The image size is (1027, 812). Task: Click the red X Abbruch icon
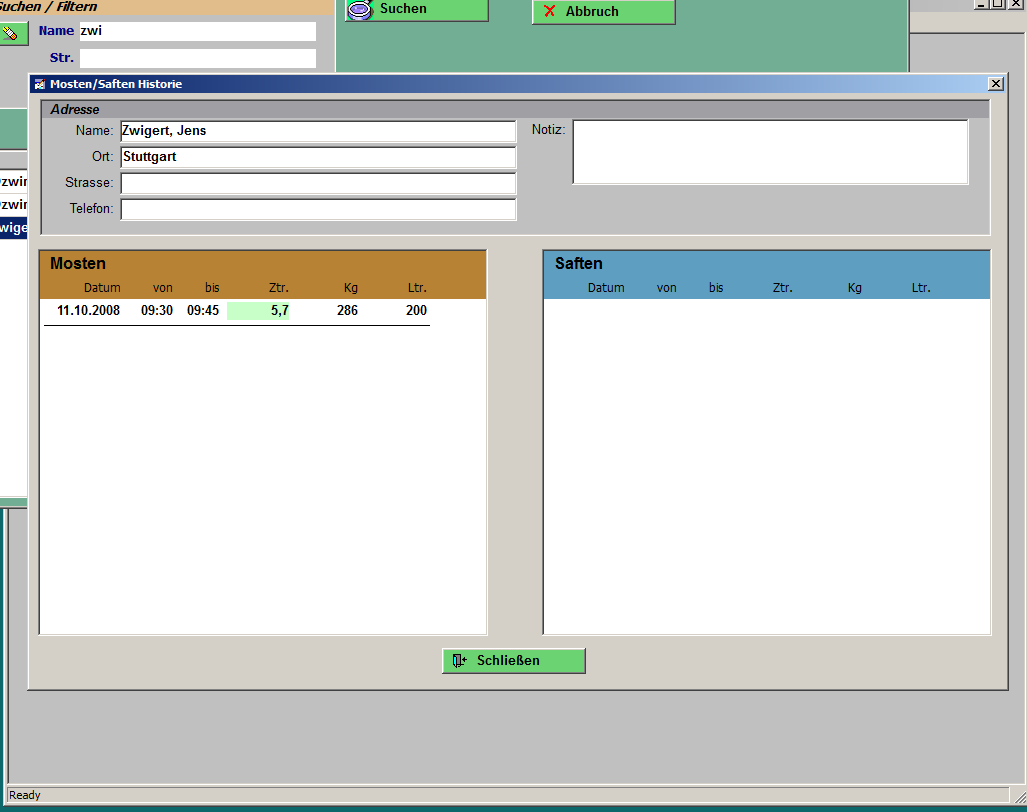click(x=549, y=11)
